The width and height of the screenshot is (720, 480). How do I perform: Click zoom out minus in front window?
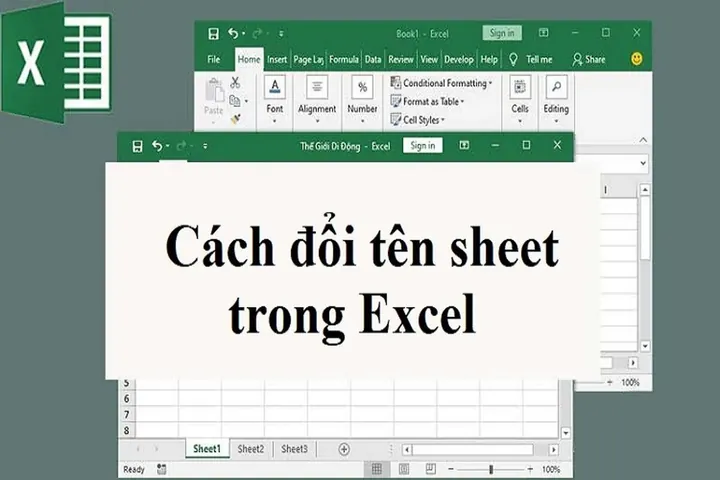coord(450,469)
